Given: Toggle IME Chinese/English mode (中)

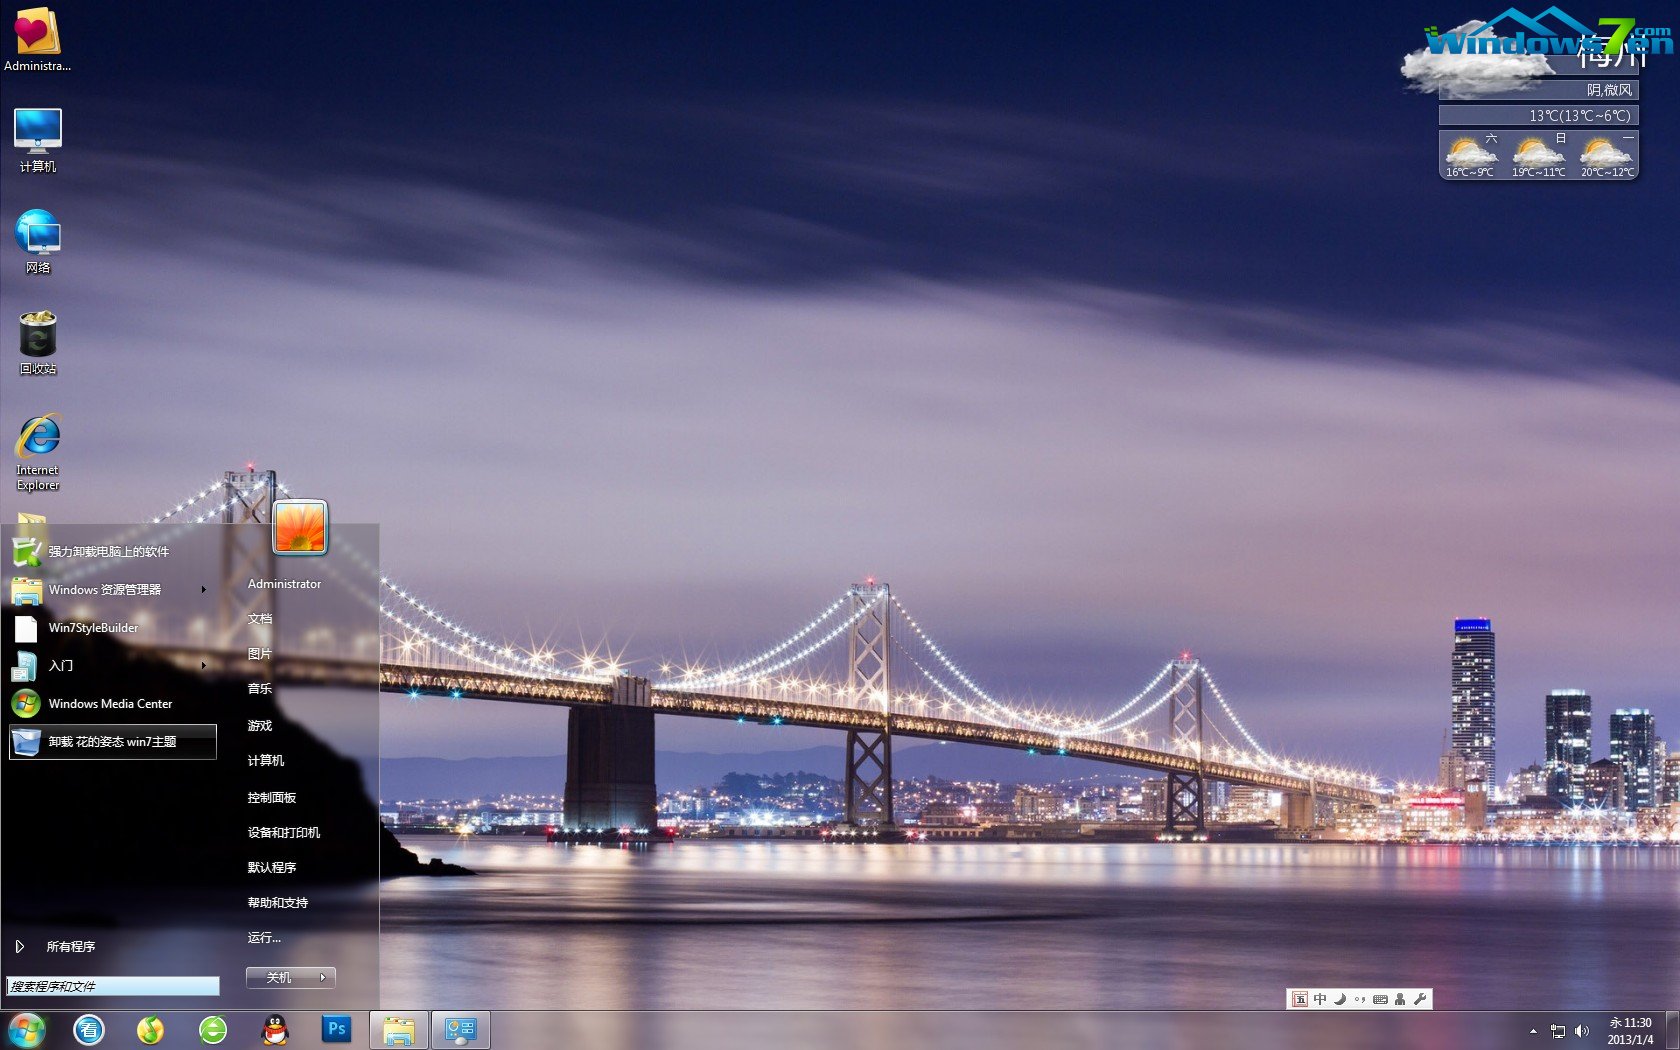Looking at the screenshot, I should pyautogui.click(x=1320, y=999).
